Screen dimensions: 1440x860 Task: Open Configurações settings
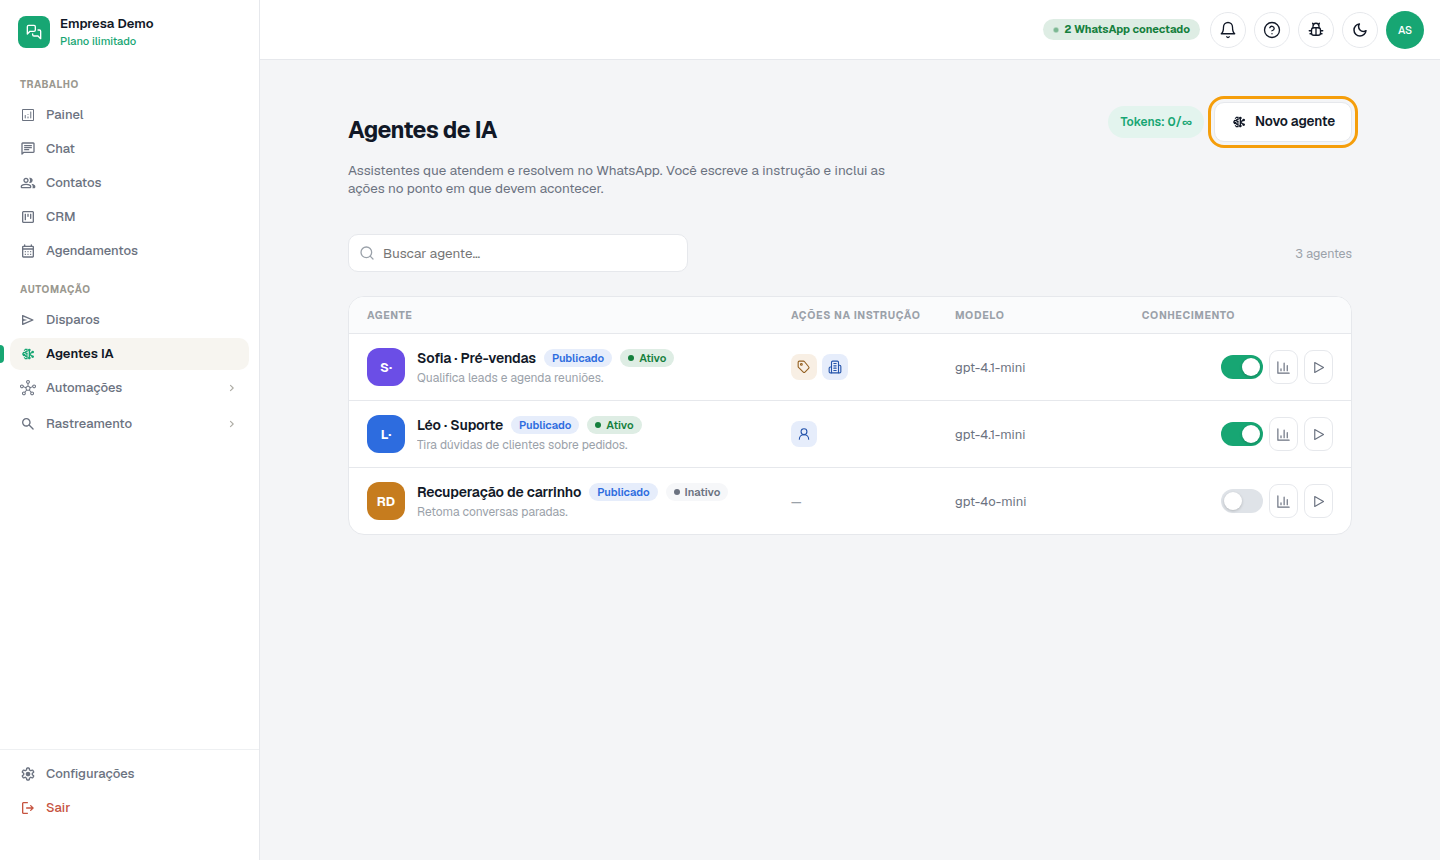click(130, 774)
